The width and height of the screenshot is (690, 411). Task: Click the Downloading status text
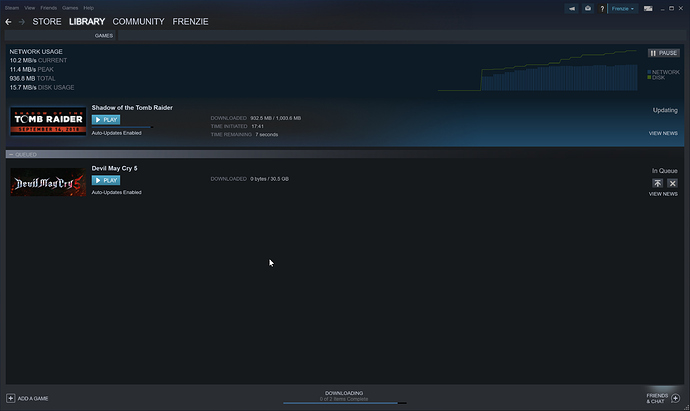pyautogui.click(x=344, y=393)
